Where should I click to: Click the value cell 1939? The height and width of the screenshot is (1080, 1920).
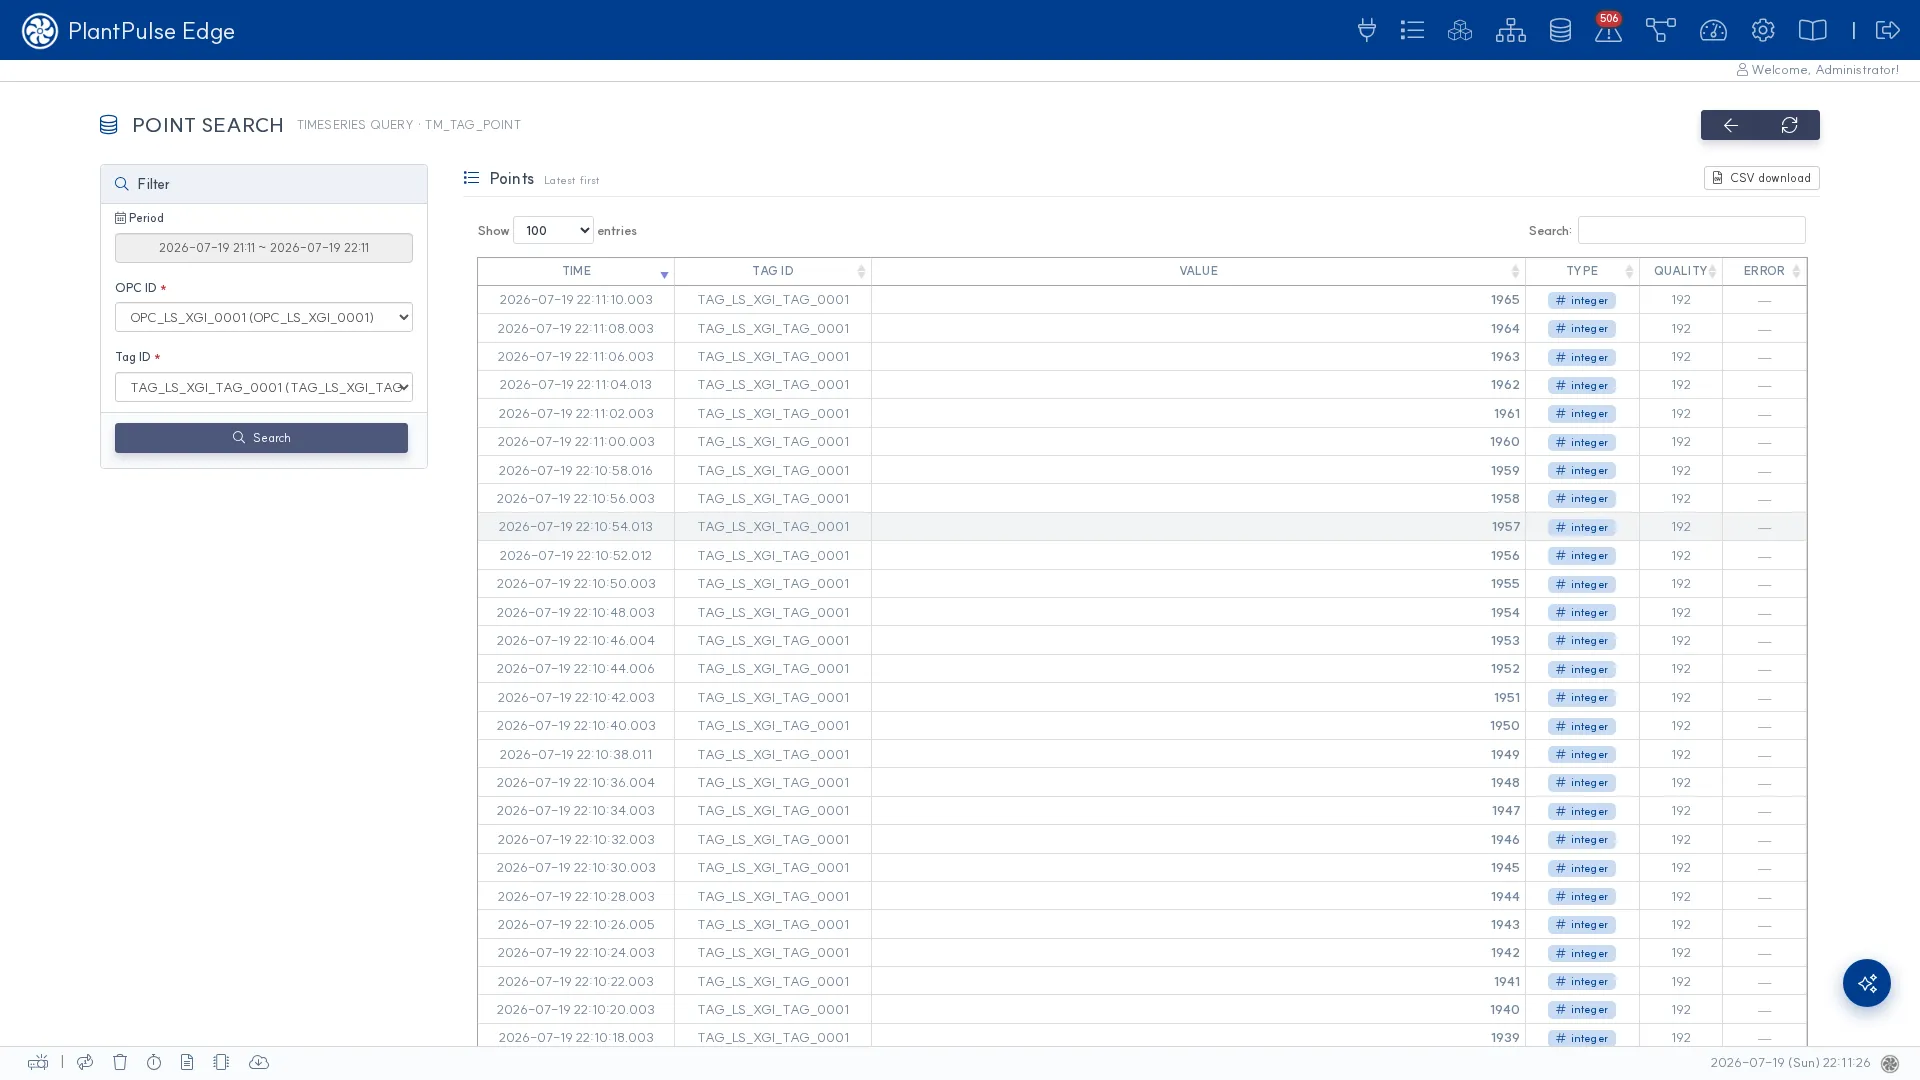pyautogui.click(x=1198, y=1038)
